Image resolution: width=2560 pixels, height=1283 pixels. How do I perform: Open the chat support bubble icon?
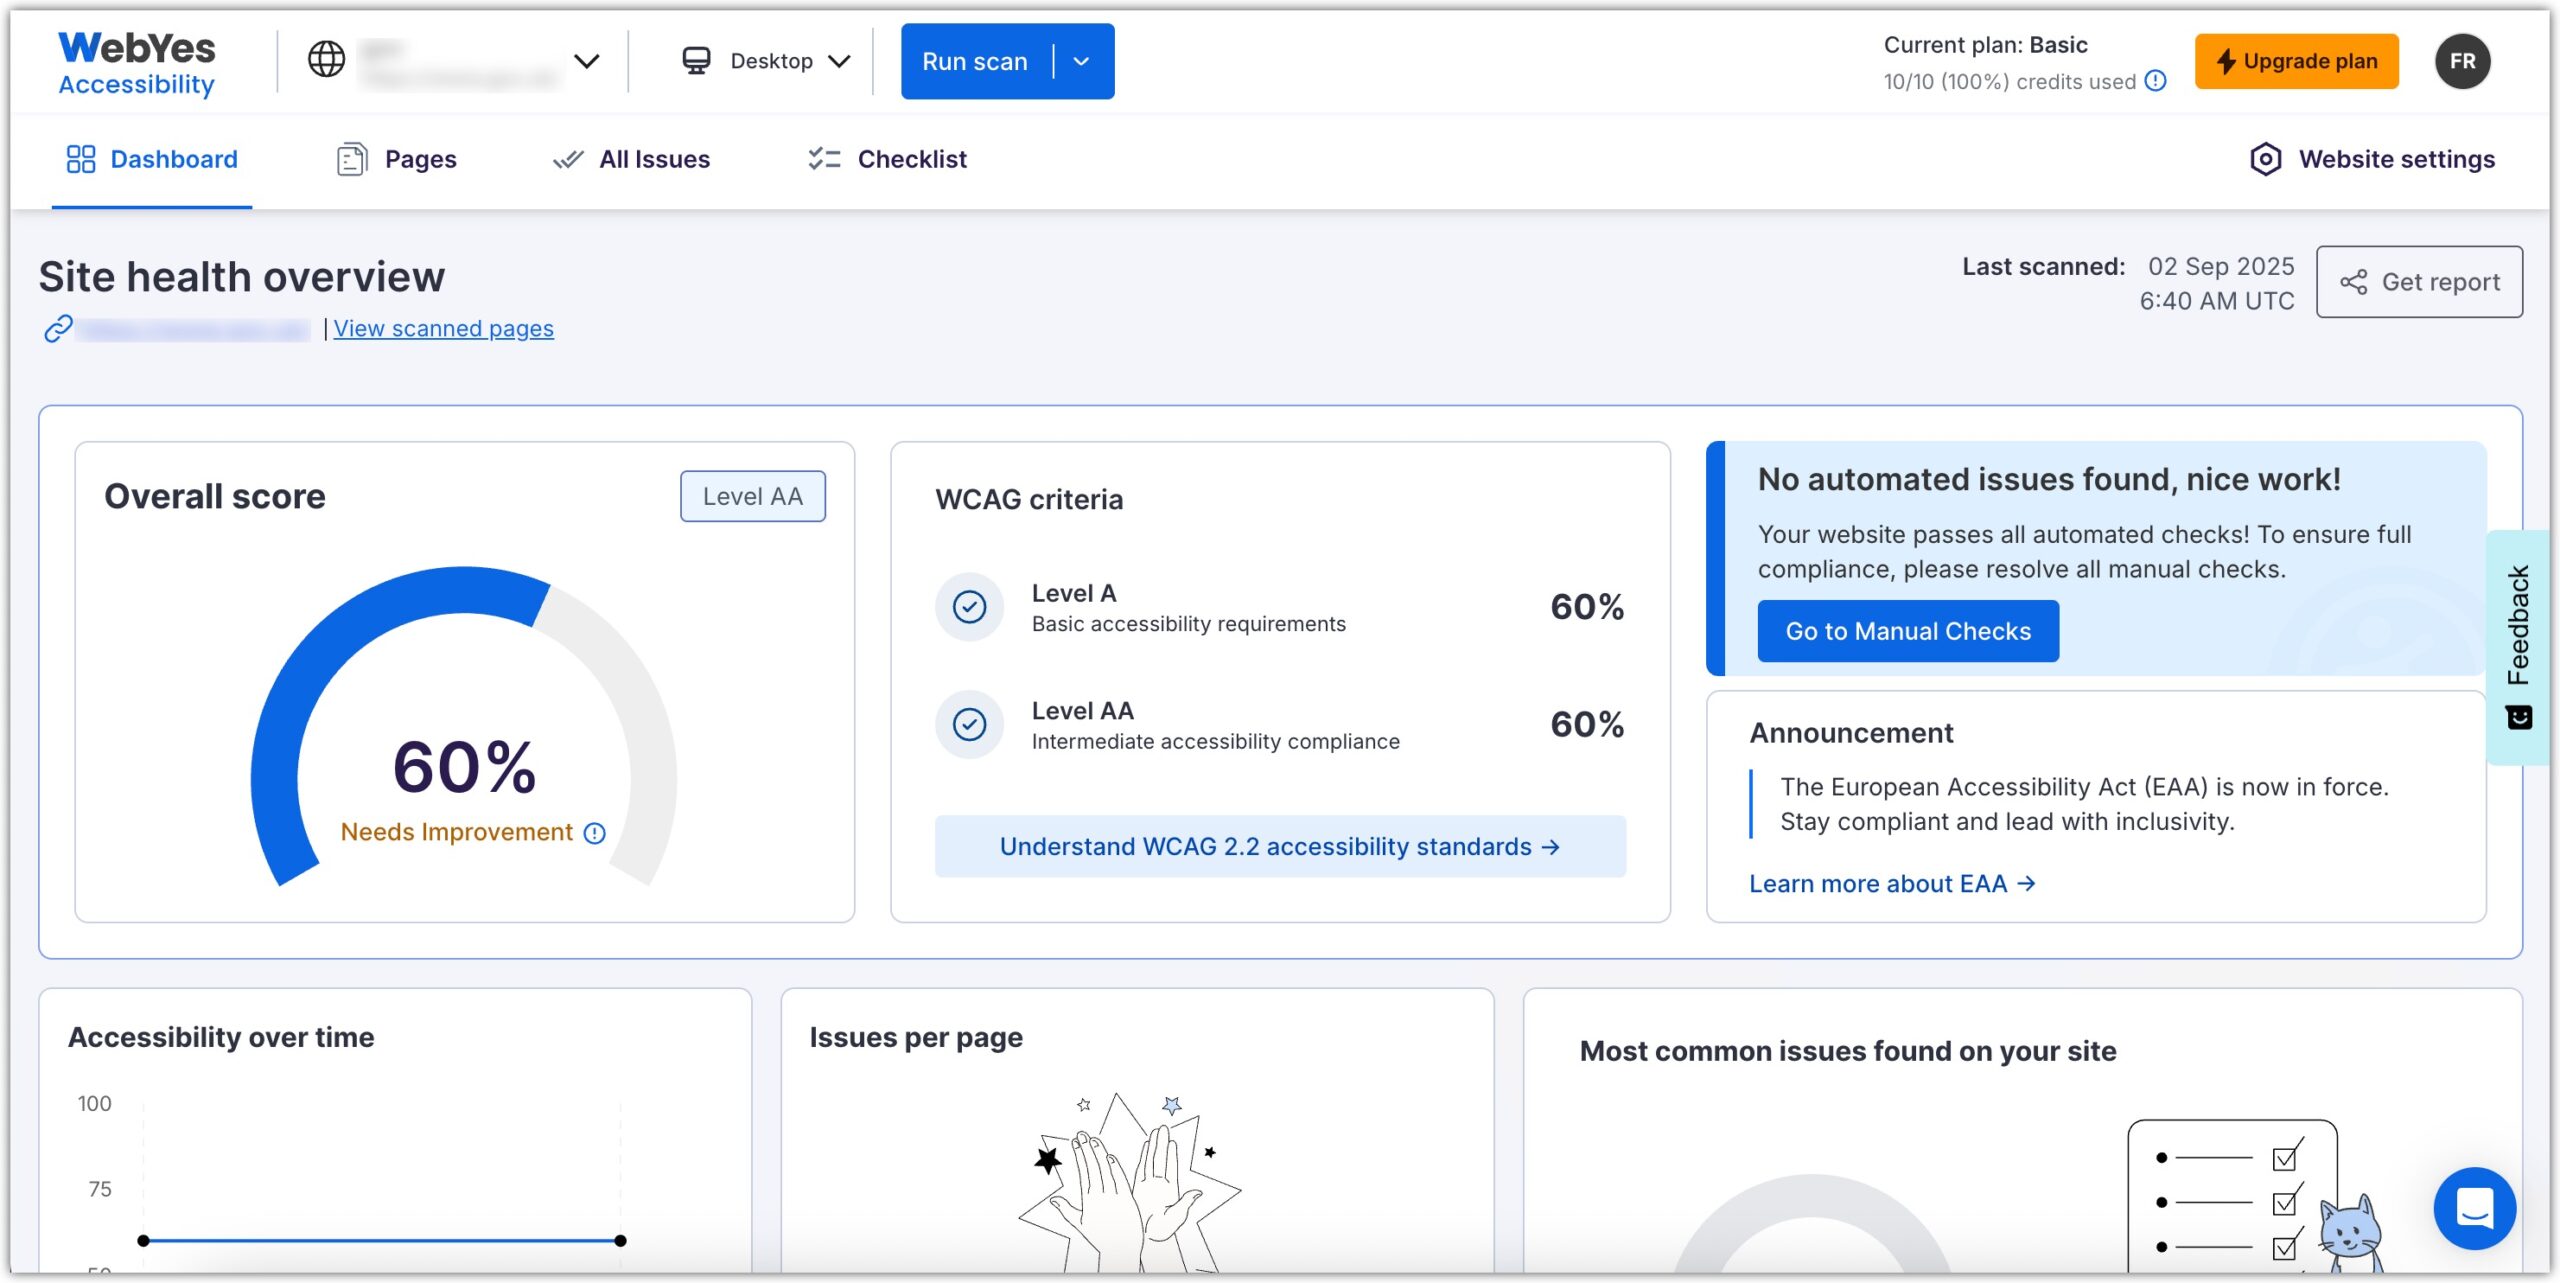pos(2474,1208)
